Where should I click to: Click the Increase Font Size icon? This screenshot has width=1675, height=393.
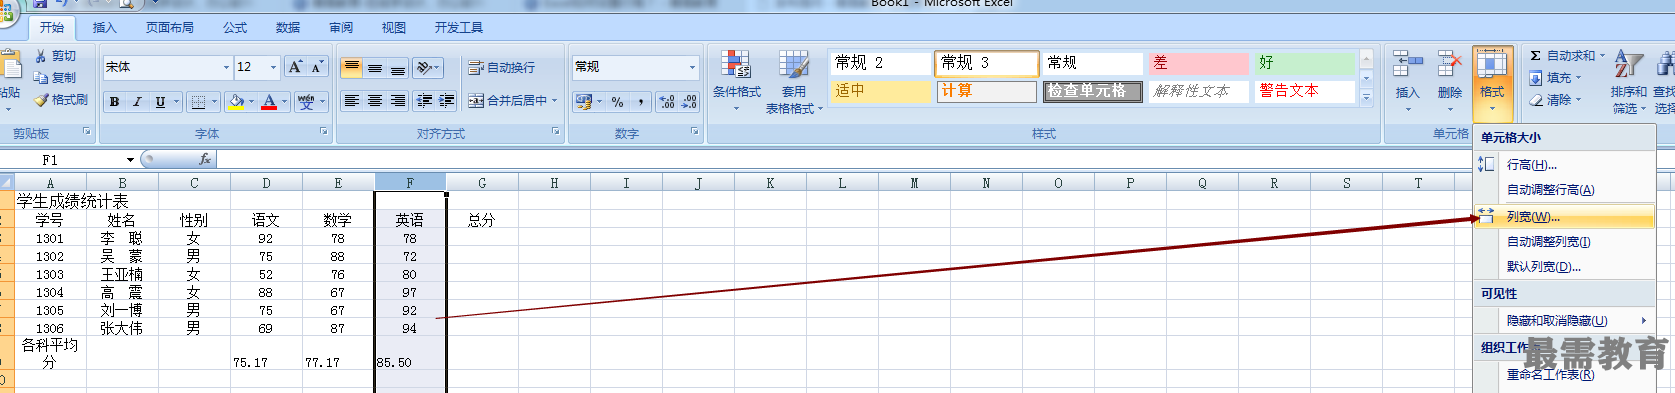295,67
